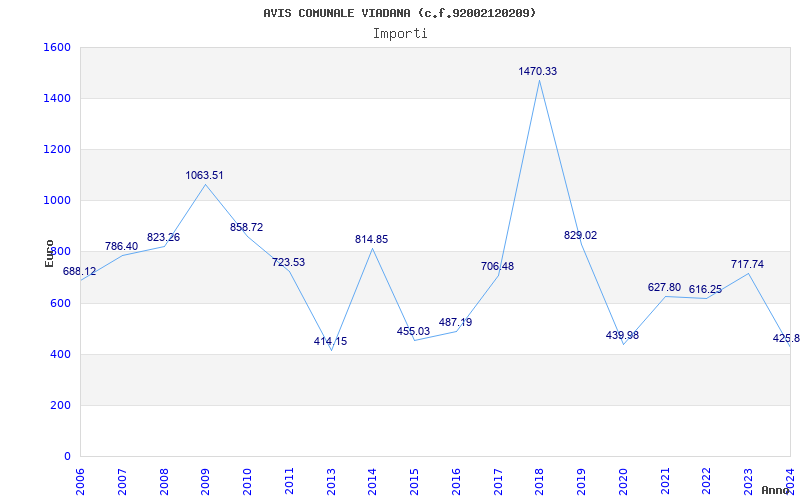Click the 2018 year on x-axis
The image size is (800, 500).
[x=539, y=479]
